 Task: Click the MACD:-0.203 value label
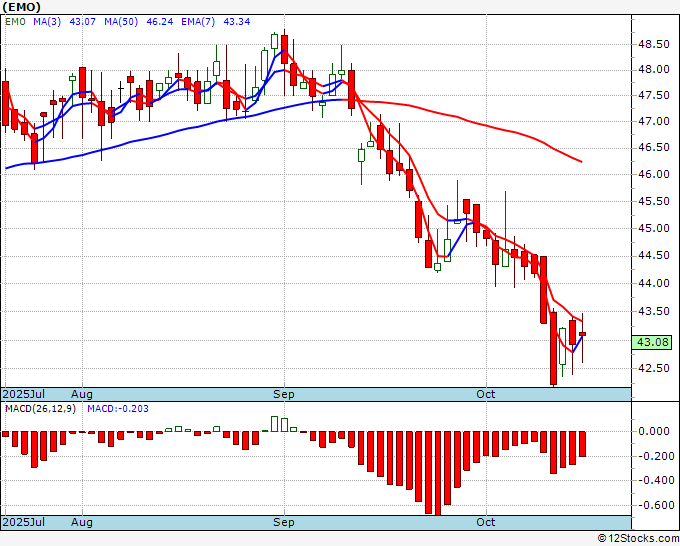pyautogui.click(x=118, y=409)
